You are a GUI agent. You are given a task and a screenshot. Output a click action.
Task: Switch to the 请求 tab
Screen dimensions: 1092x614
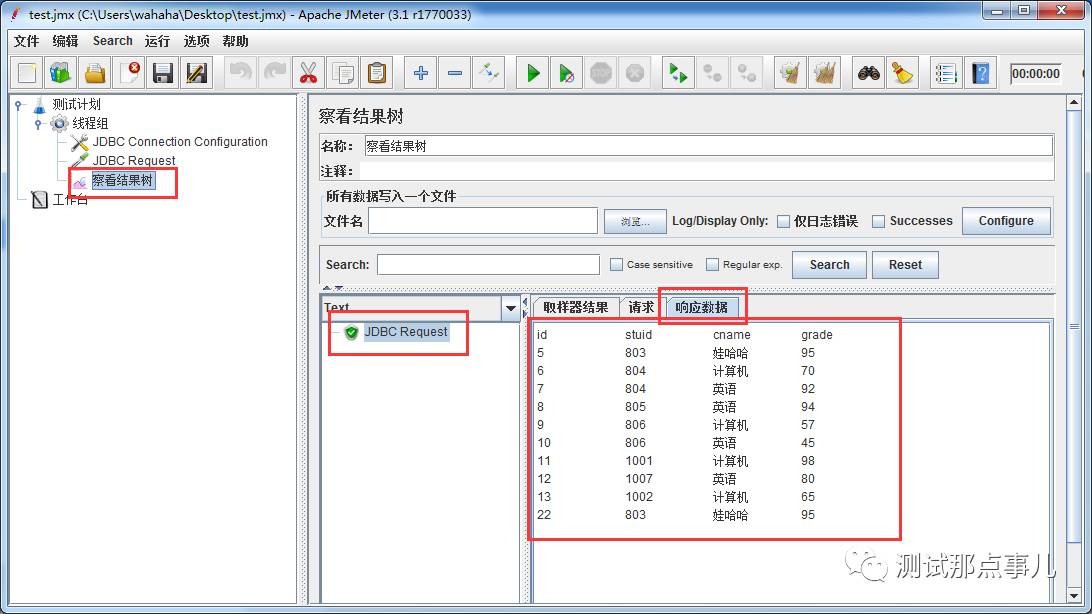(x=641, y=307)
